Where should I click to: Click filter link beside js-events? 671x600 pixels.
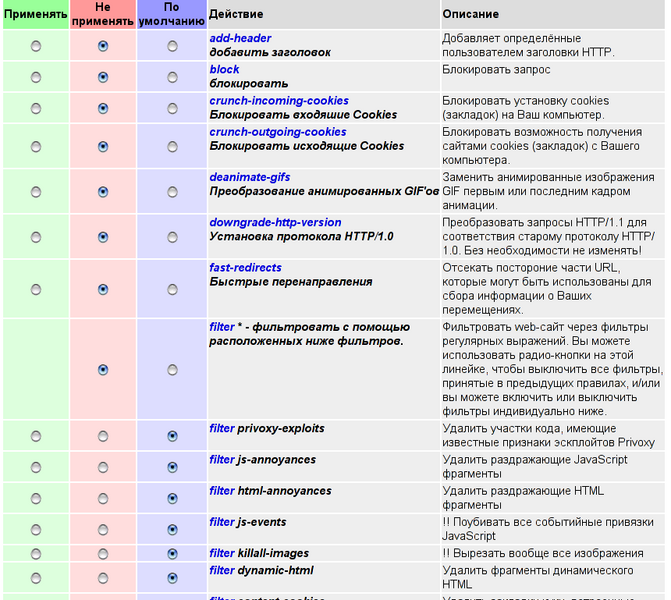[222, 522]
